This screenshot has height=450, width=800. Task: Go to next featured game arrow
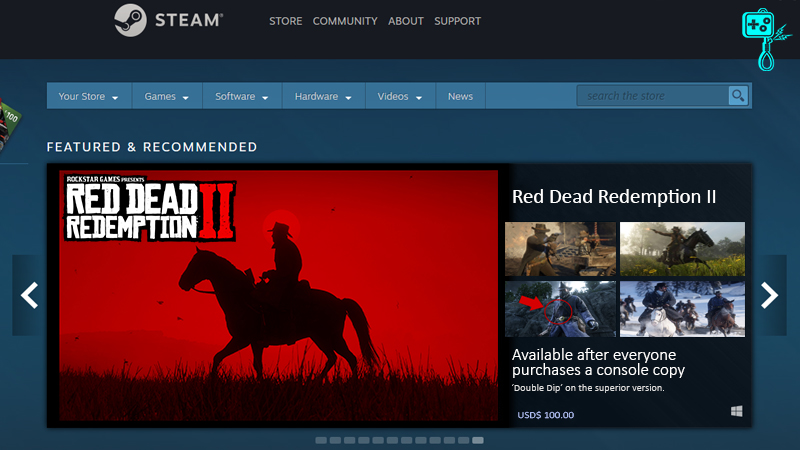click(x=769, y=295)
